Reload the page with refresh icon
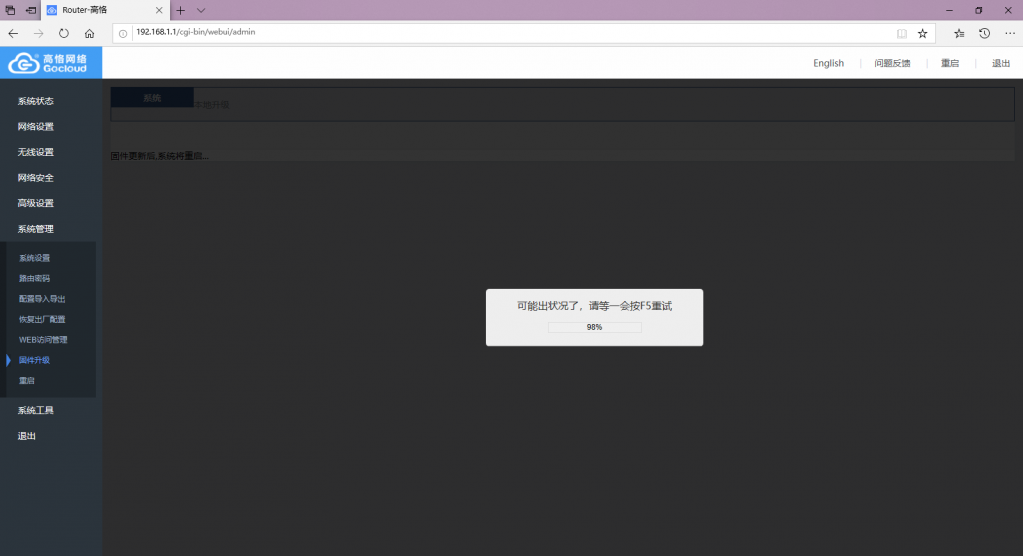This screenshot has width=1023, height=556. (x=63, y=33)
